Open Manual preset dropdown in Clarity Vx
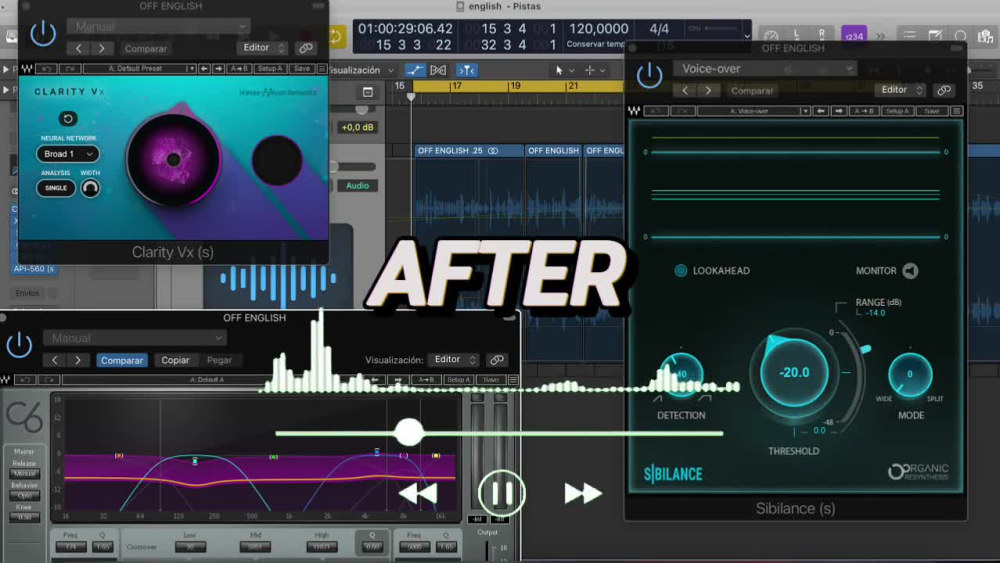1000x563 pixels. pos(158,27)
